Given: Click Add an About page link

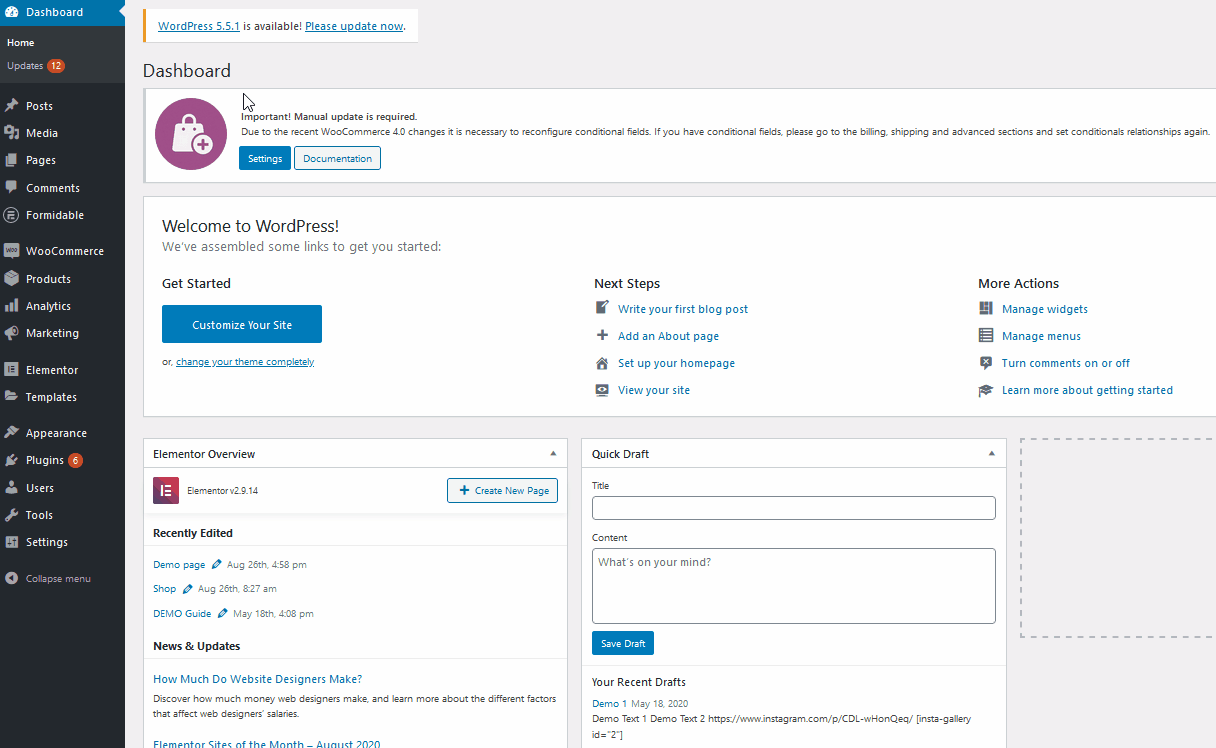Looking at the screenshot, I should tap(668, 336).
